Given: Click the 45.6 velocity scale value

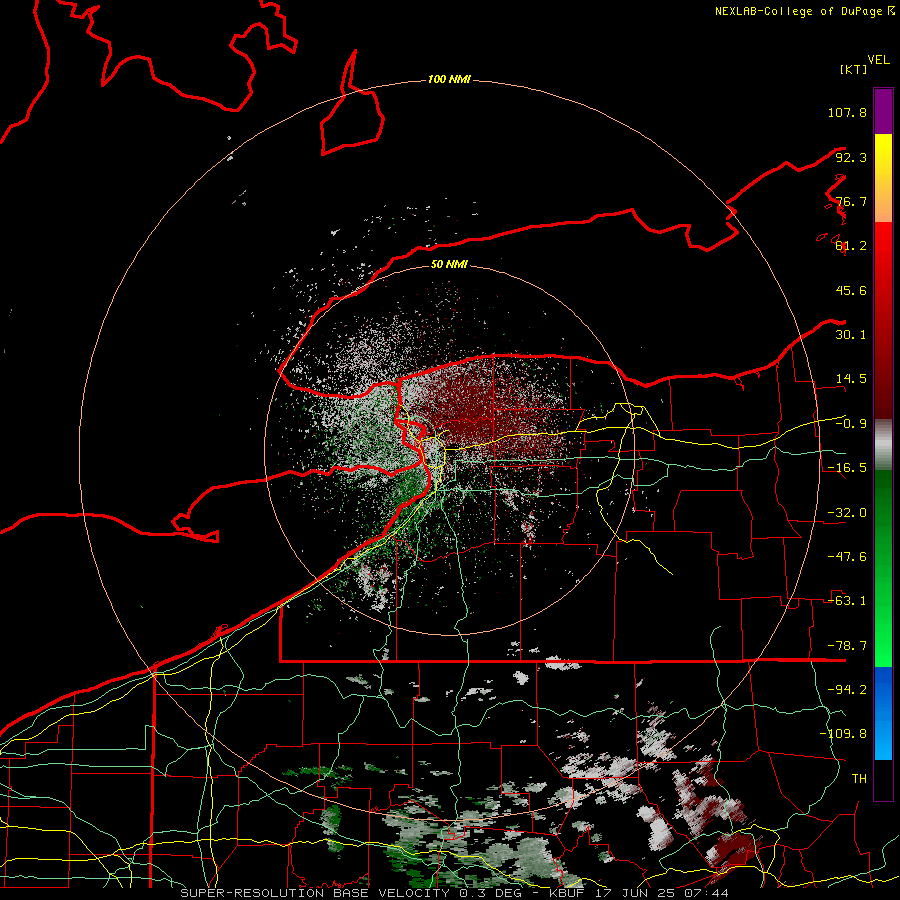Looking at the screenshot, I should (x=851, y=290).
